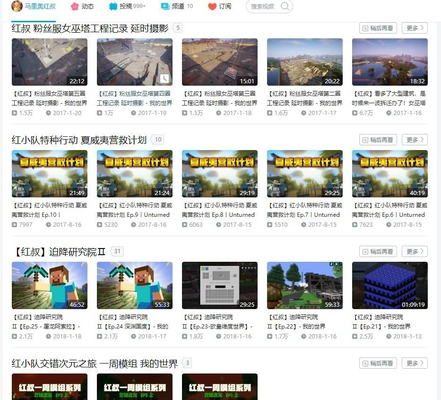441x400 pixels.
Task: Add 迫降研究院Ⅱ channel to 稍后再看
Action: [378, 251]
